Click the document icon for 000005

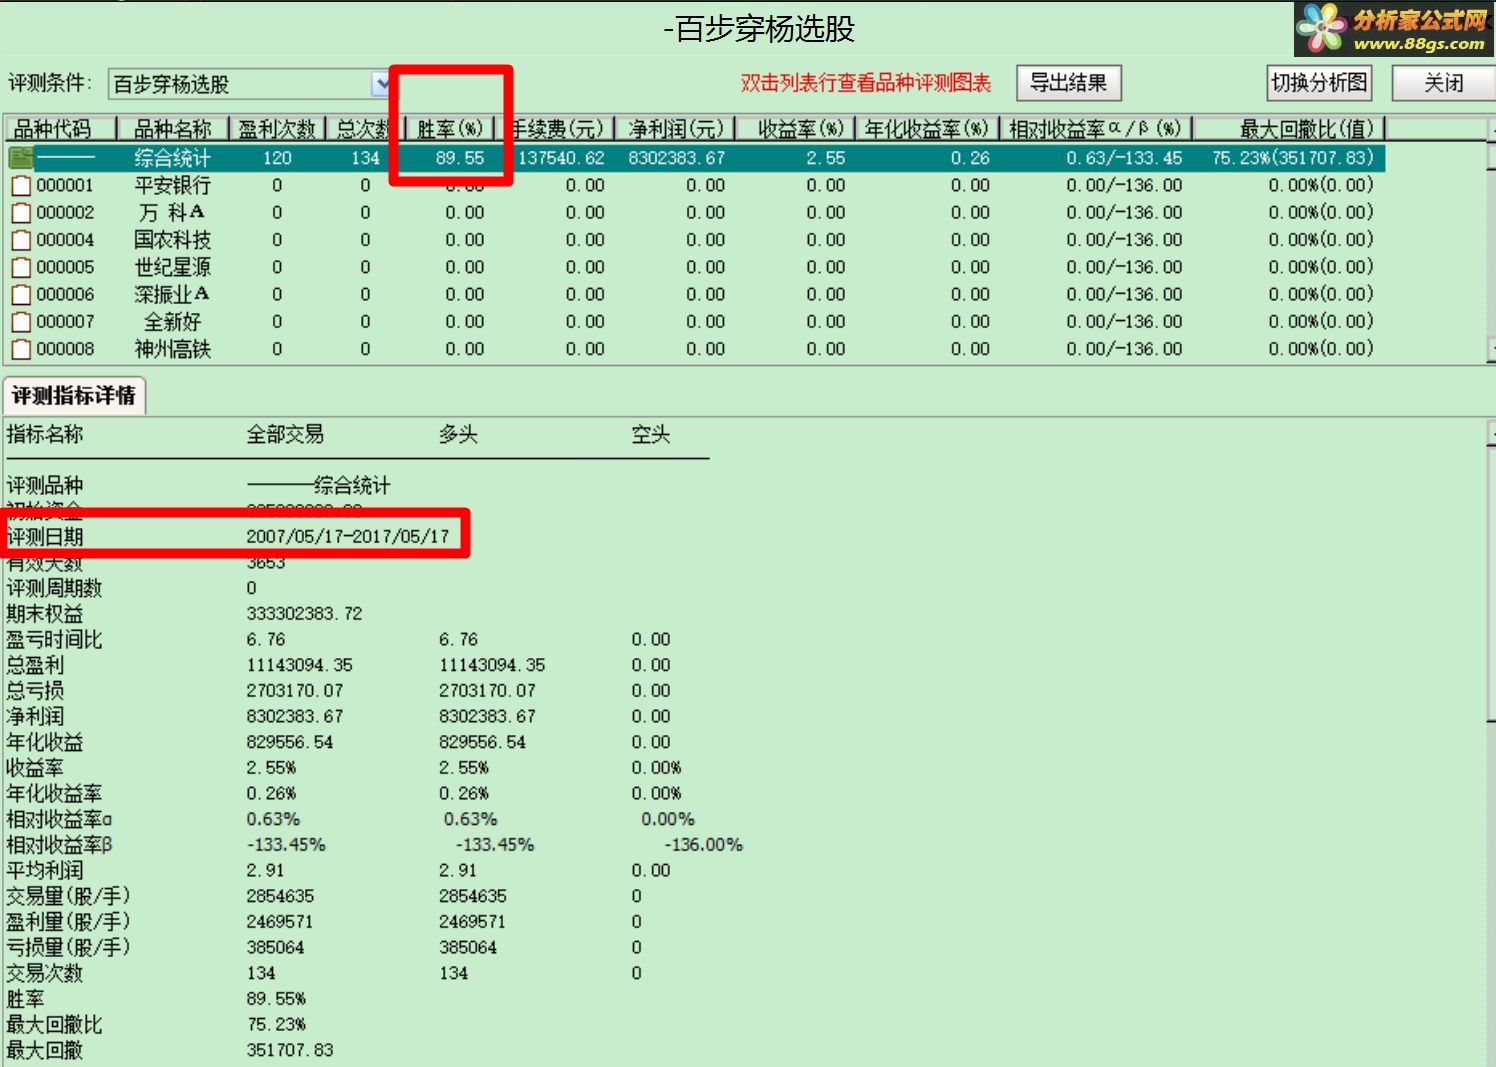tap(21, 267)
